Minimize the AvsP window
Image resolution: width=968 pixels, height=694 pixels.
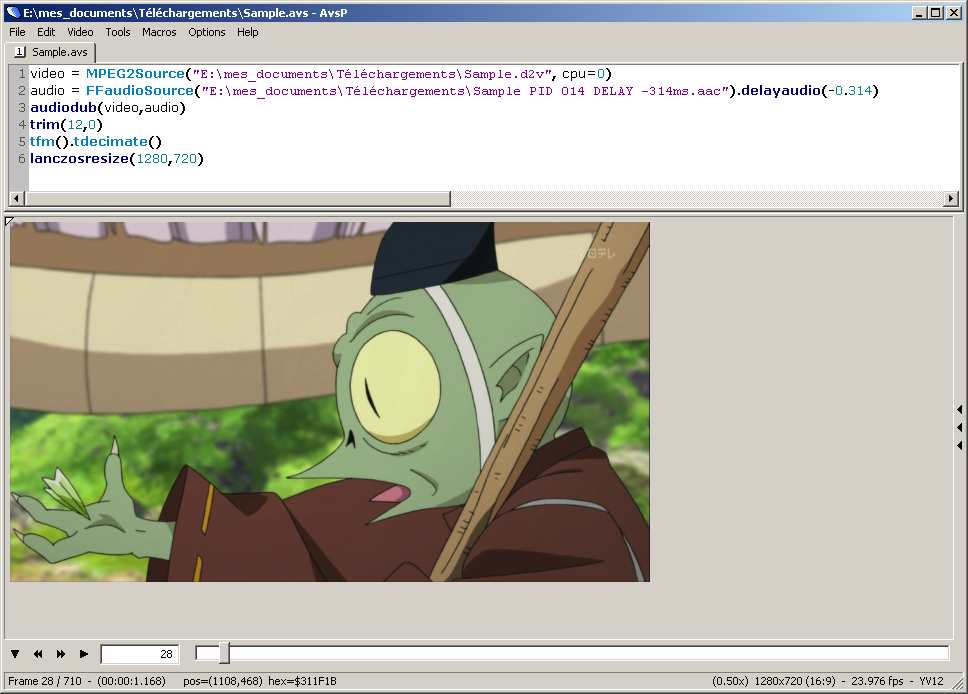(x=919, y=12)
